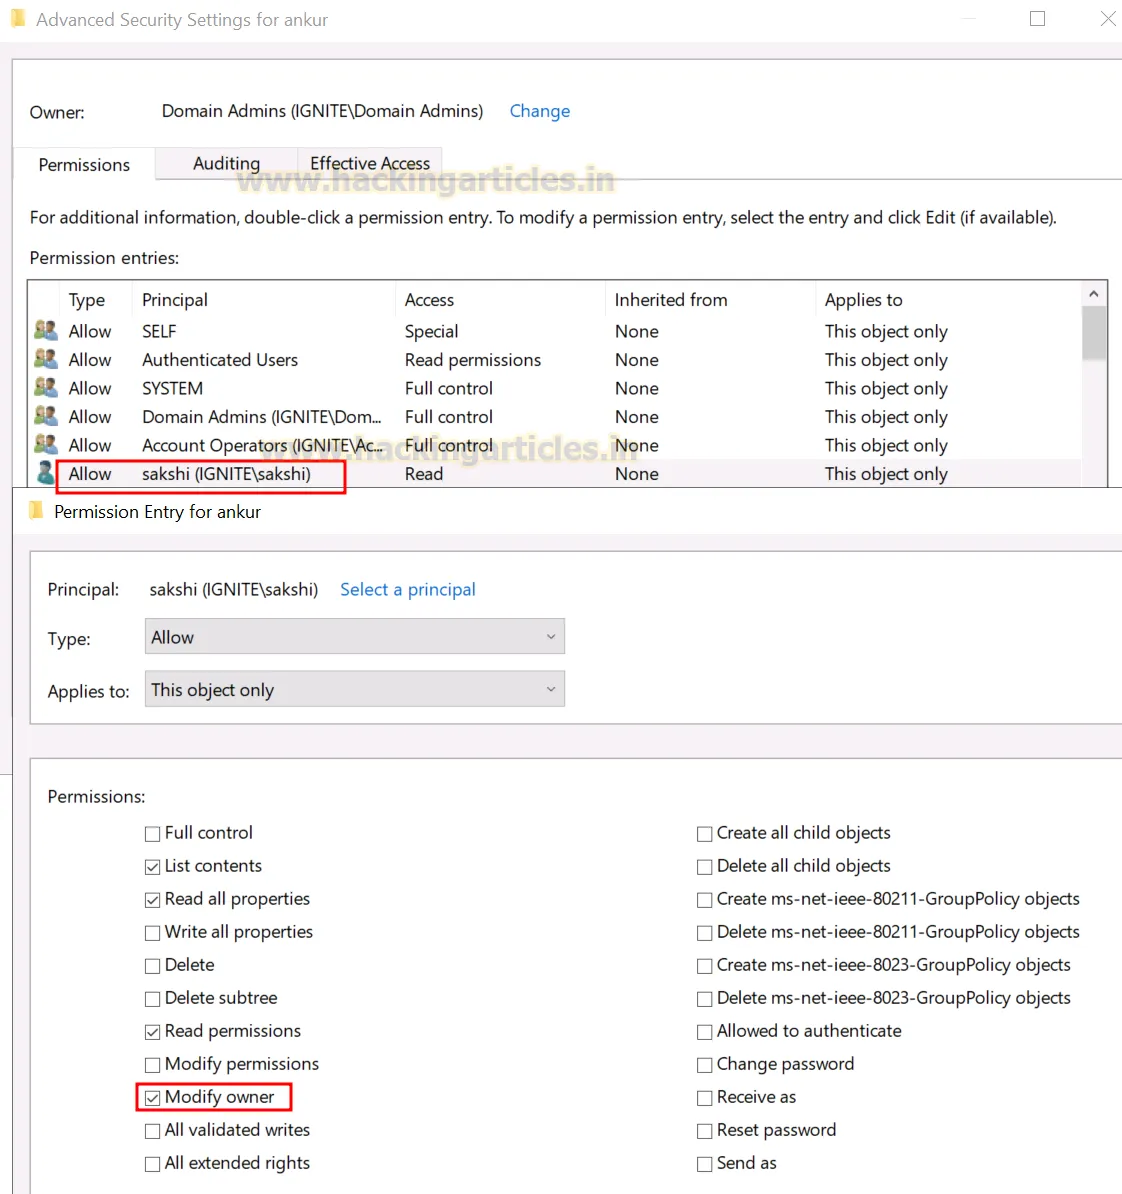The image size is (1122, 1194).
Task: Click the Account Operators entry icon
Action: [x=45, y=445]
